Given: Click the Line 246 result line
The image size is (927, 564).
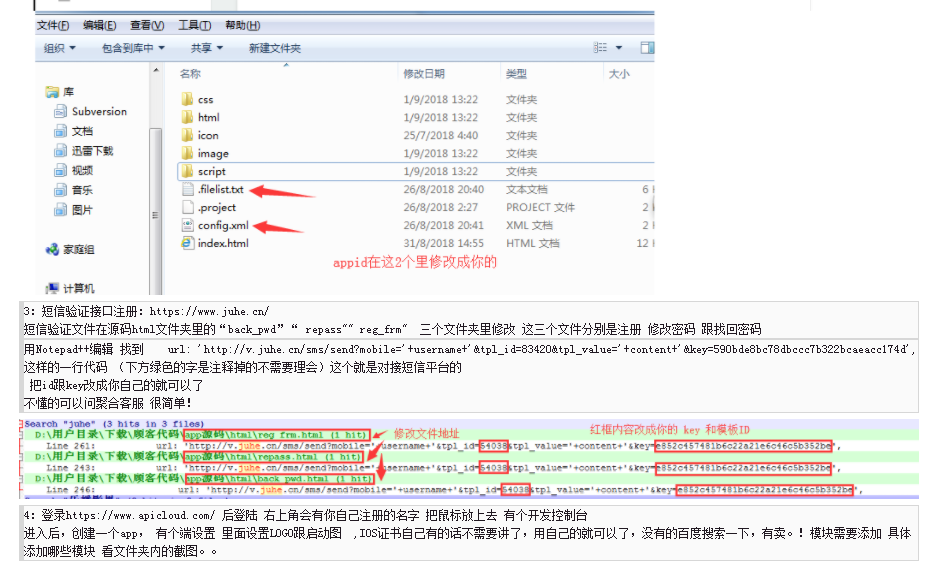Looking at the screenshot, I should point(455,490).
